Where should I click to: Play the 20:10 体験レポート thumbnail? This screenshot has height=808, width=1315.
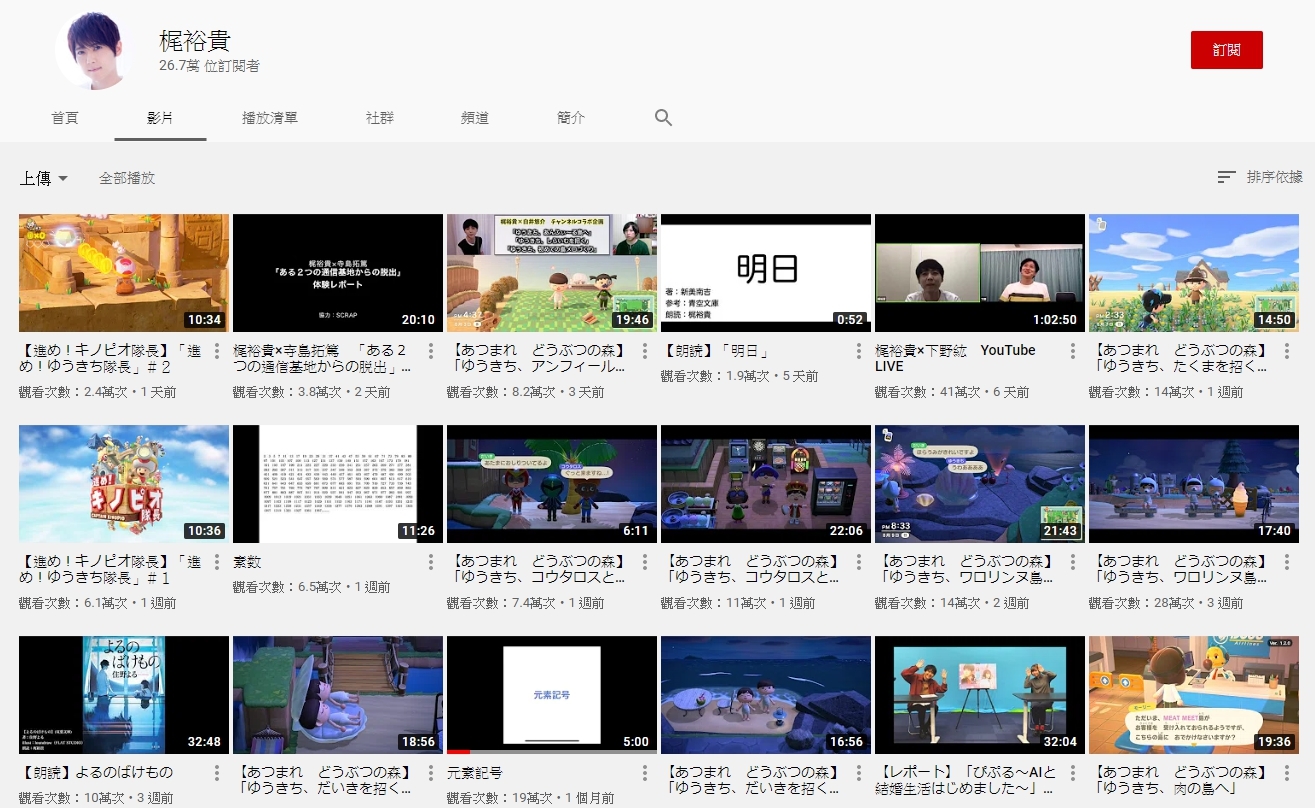(338, 273)
